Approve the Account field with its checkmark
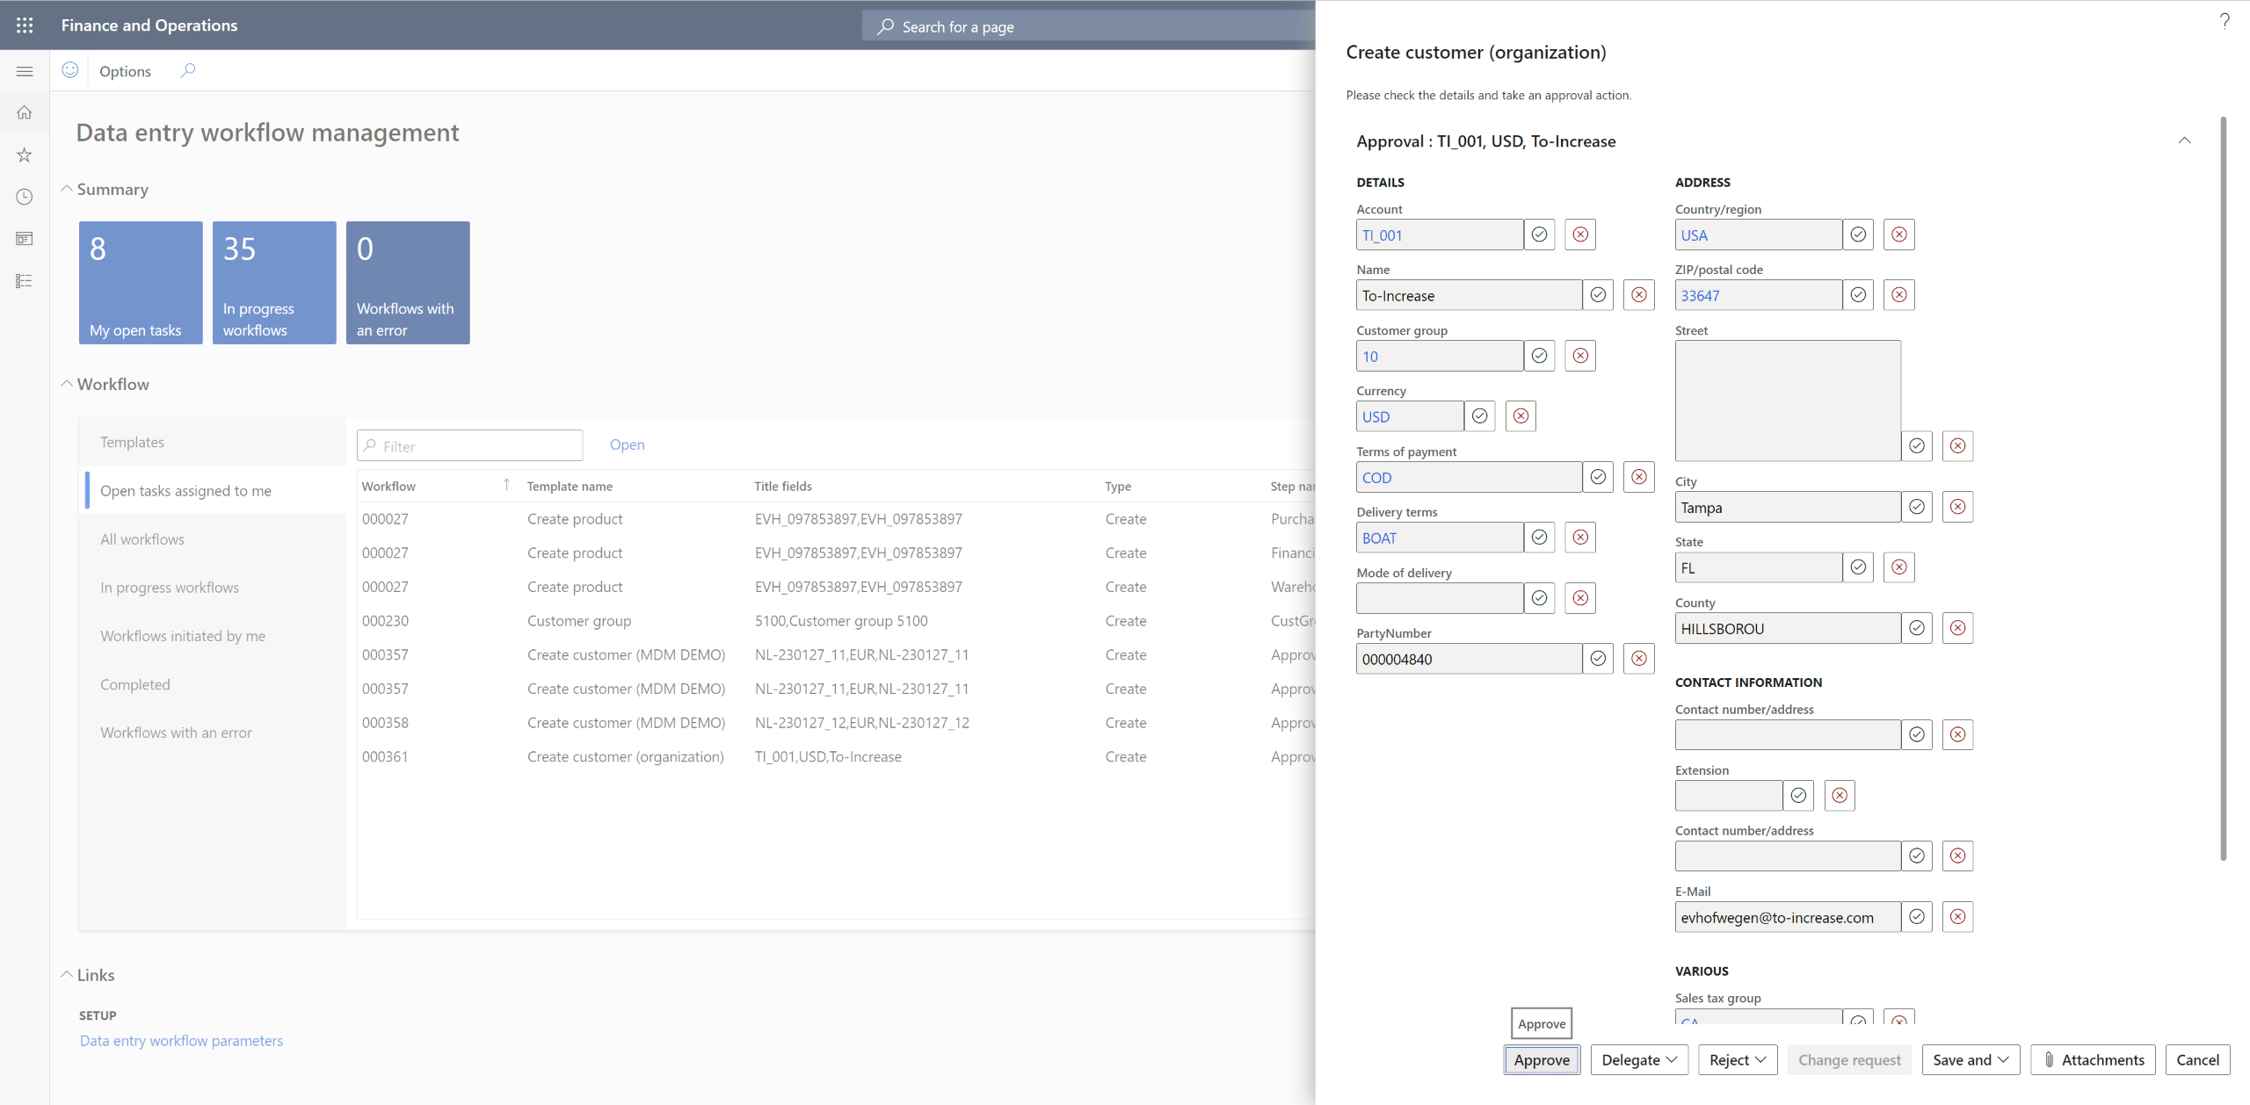Viewport: 2250px width, 1105px height. 1539,234
